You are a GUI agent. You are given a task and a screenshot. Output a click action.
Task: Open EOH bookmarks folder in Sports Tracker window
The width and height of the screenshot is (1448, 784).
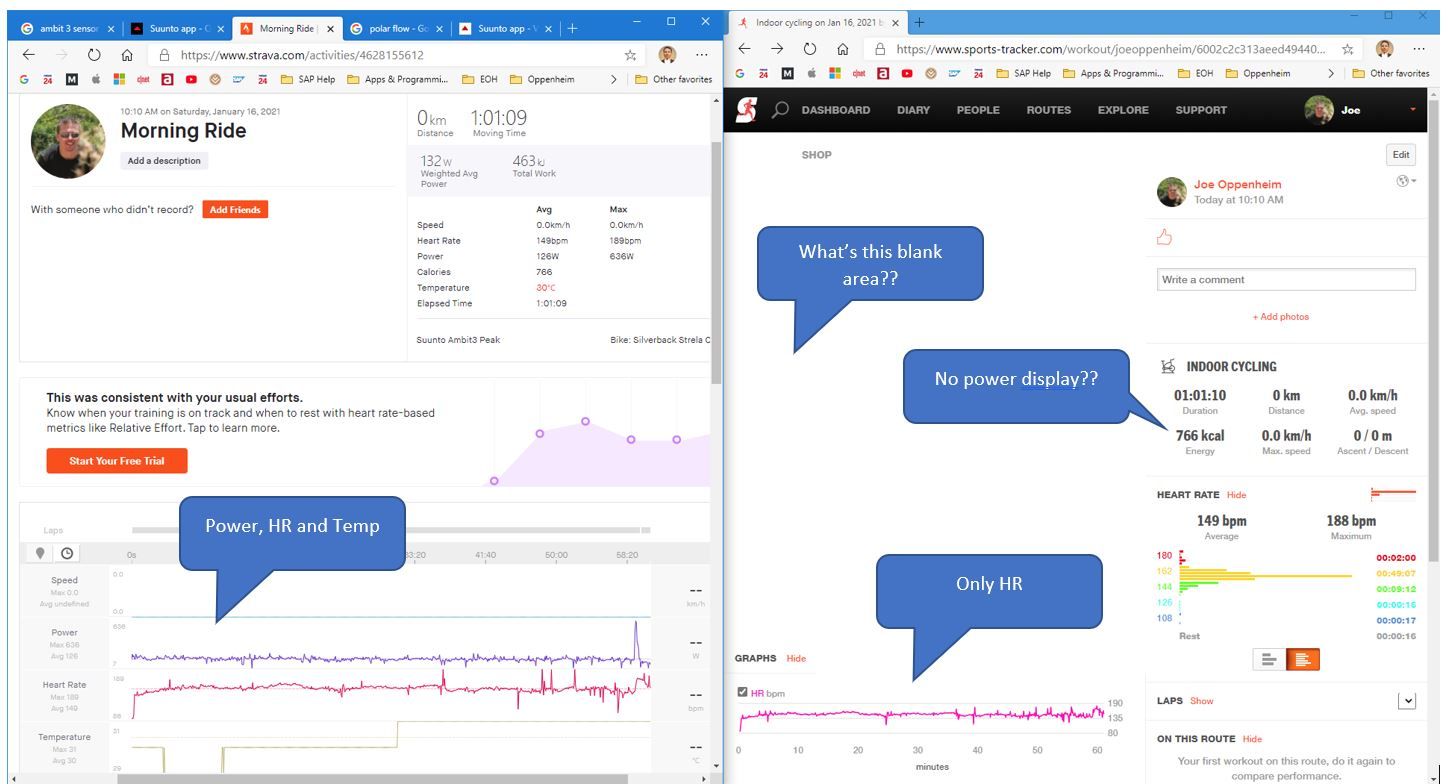[1195, 73]
